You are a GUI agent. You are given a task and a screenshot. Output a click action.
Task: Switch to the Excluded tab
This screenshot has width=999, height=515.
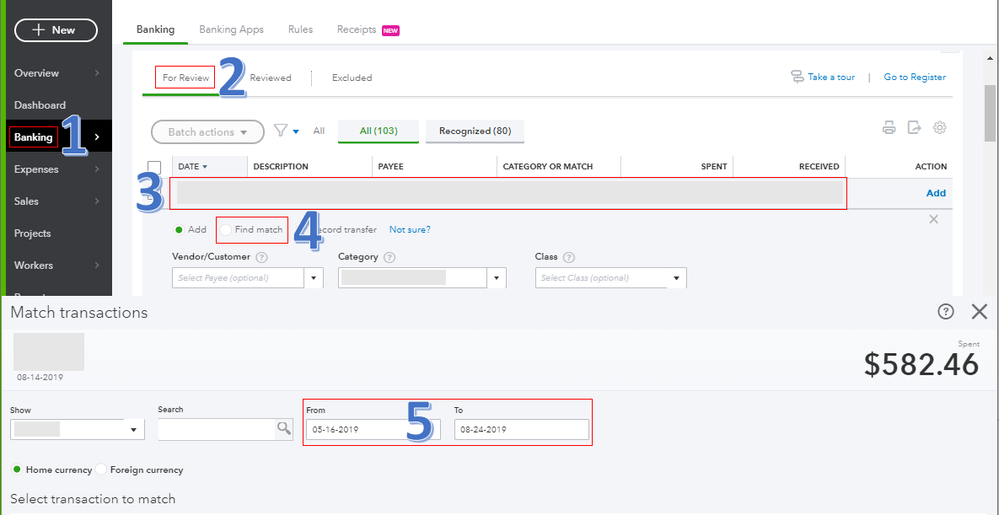pos(352,78)
